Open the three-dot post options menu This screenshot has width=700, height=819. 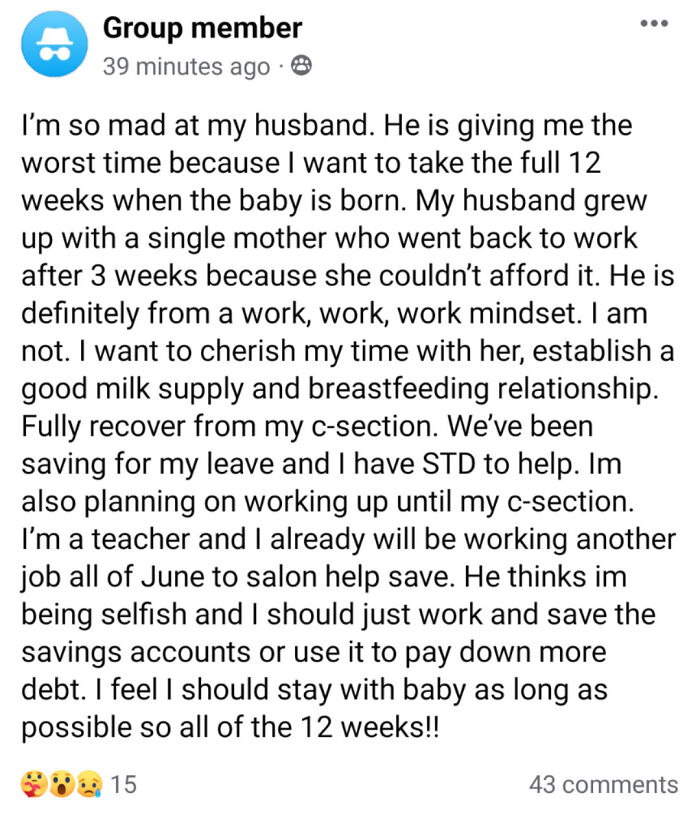[x=655, y=24]
